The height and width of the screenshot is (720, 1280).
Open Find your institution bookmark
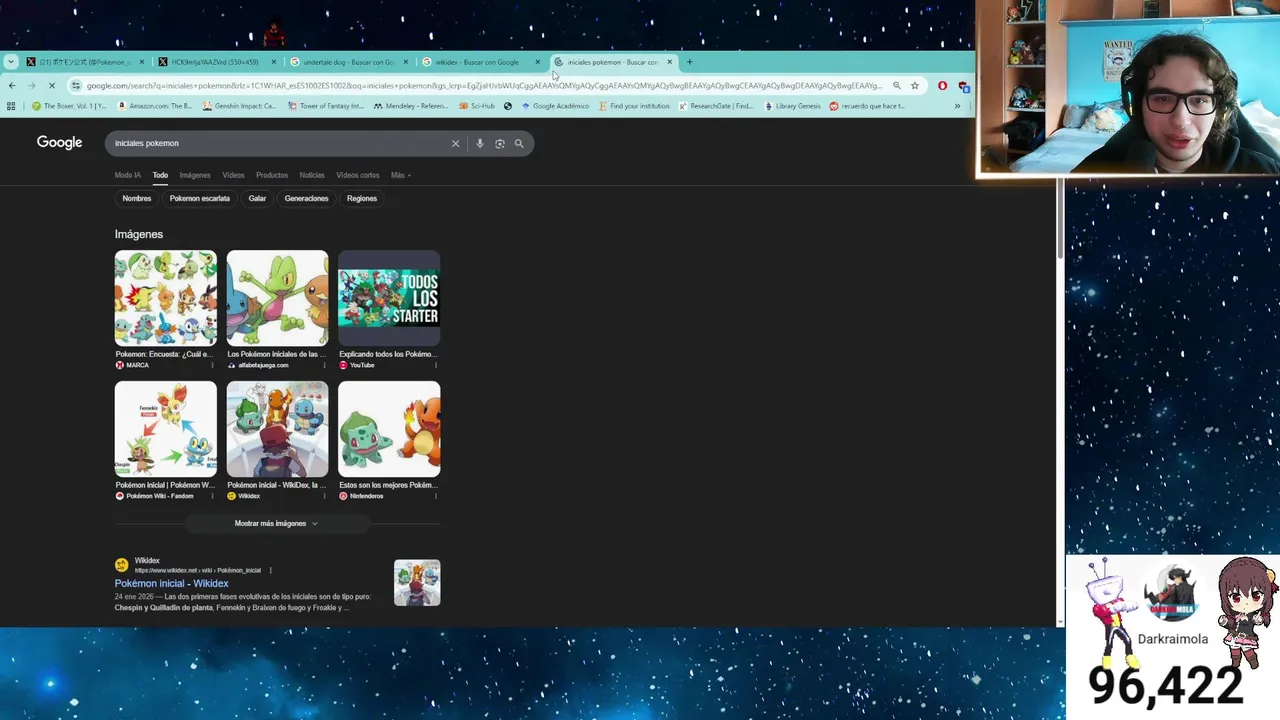click(633, 106)
